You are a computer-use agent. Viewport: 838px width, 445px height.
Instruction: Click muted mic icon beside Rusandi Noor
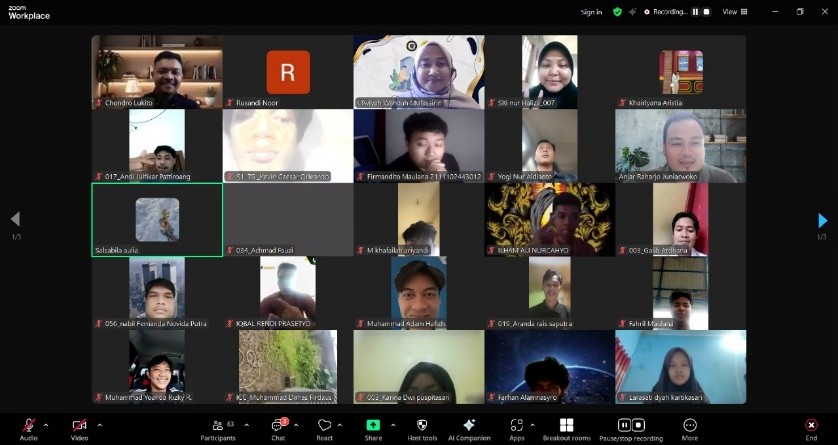(230, 103)
